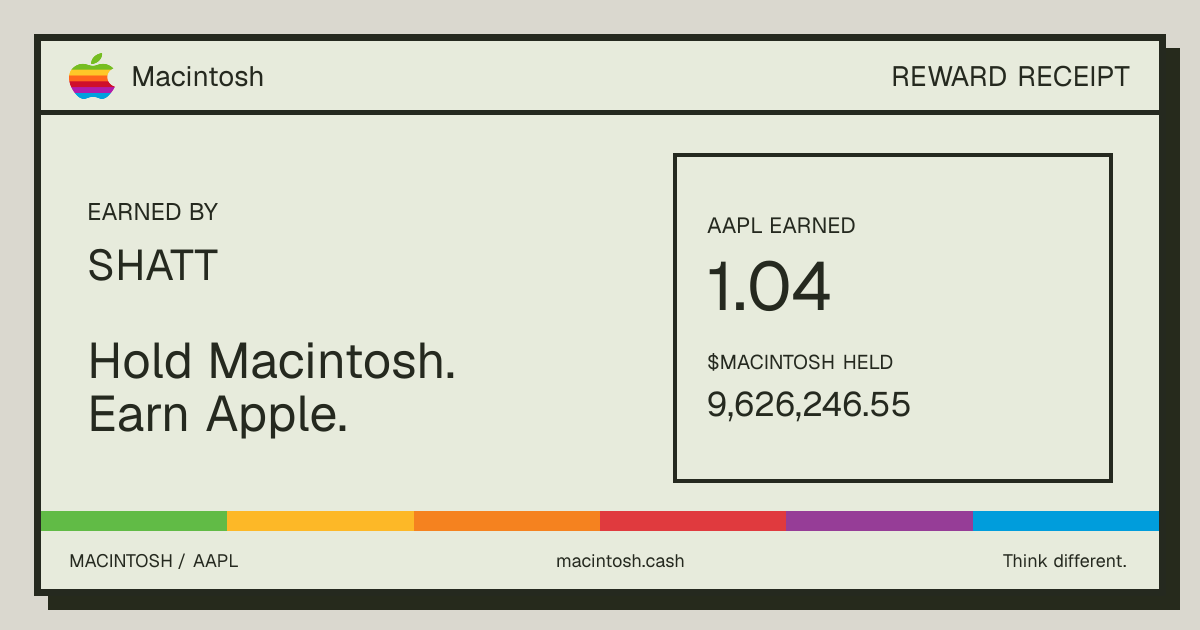Select the SHATT username text
The width and height of the screenshot is (1200, 630).
coord(153,265)
